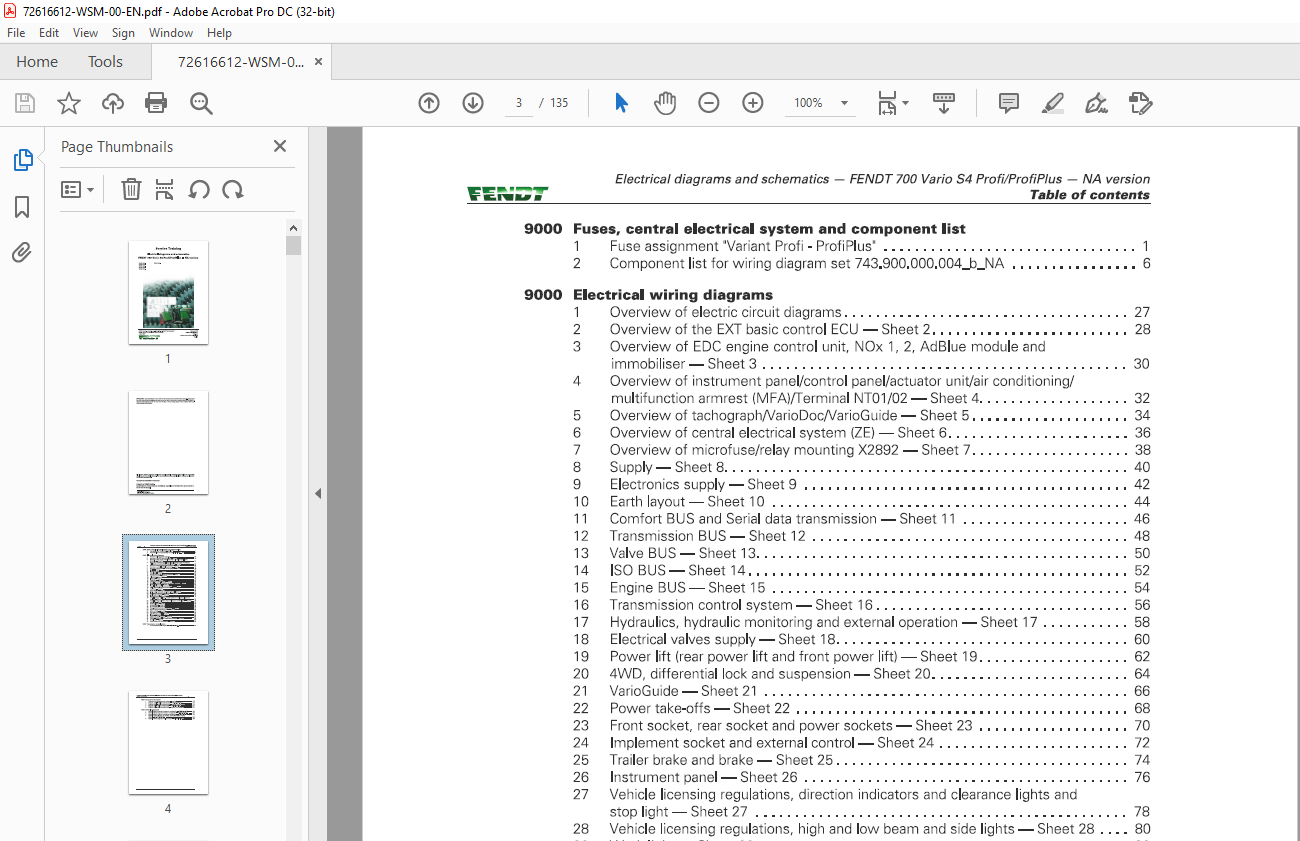Open the fit page options icon
Screen dimensions: 1300x841
(892, 103)
